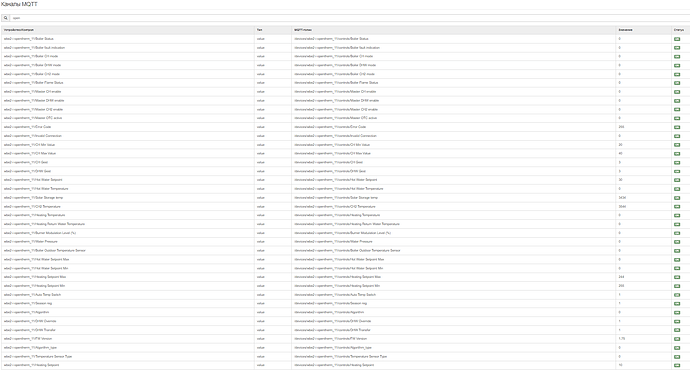Click green status badge for Boiler Status row
Screen dimensions: 690x373
click(x=677, y=39)
